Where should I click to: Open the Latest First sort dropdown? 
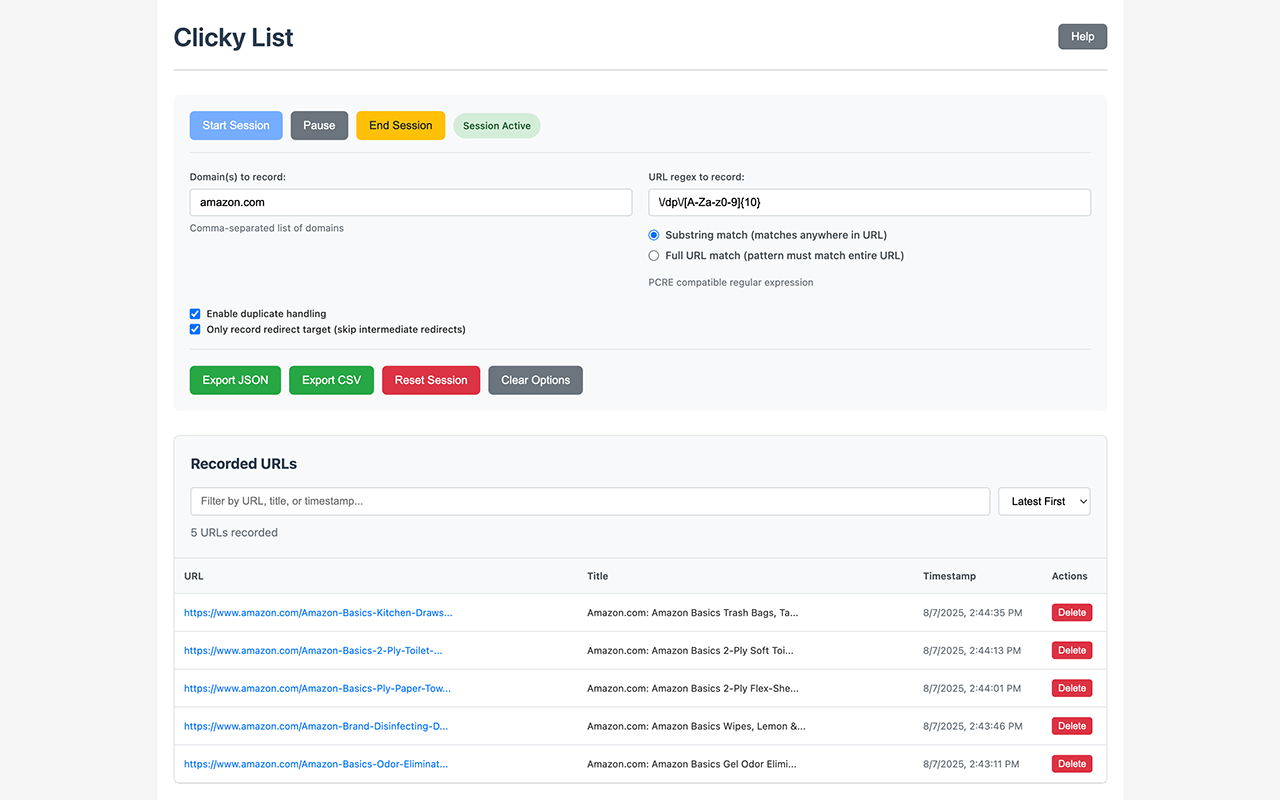point(1044,501)
